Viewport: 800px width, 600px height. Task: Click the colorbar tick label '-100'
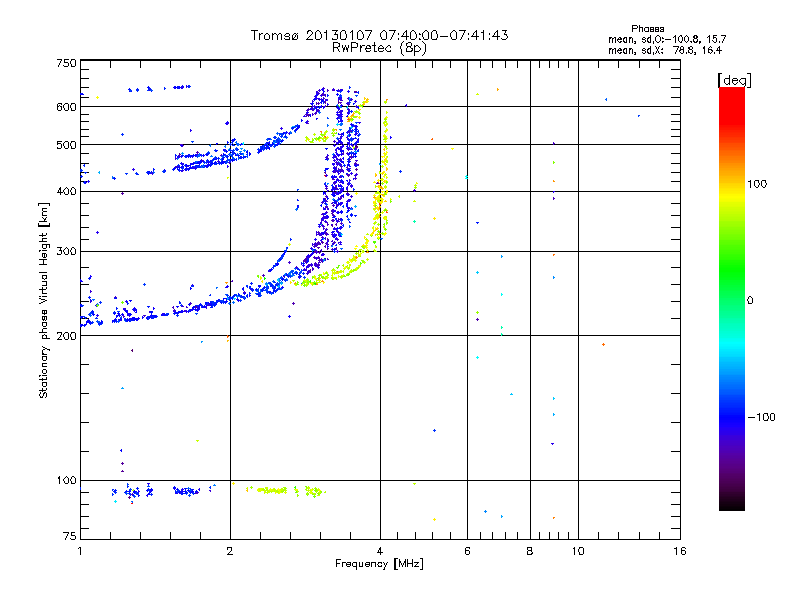click(761, 417)
